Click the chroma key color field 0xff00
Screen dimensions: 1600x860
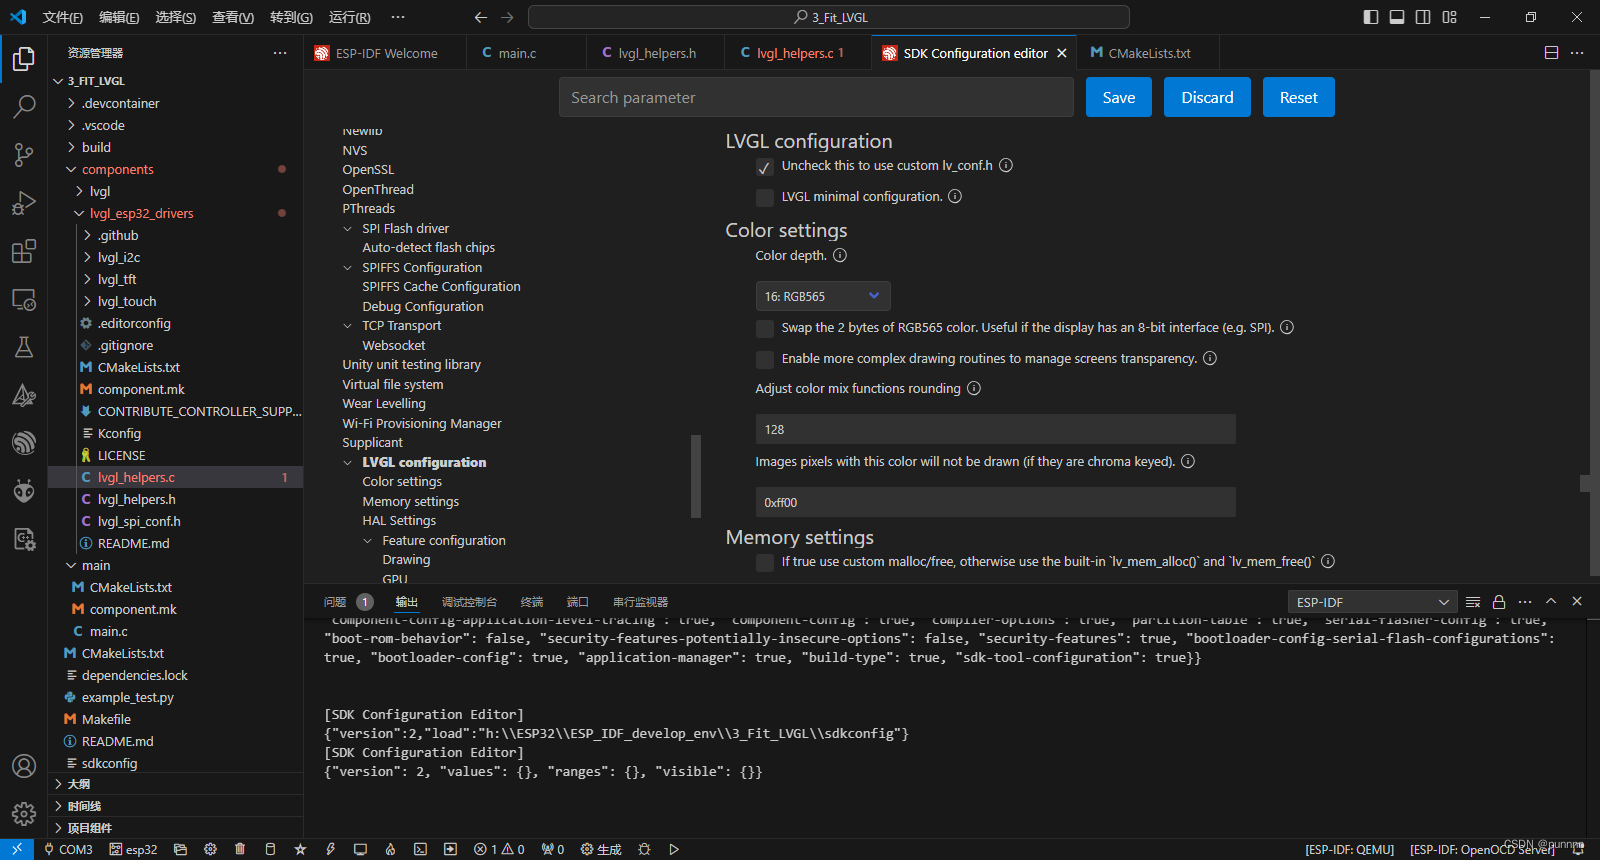995,502
